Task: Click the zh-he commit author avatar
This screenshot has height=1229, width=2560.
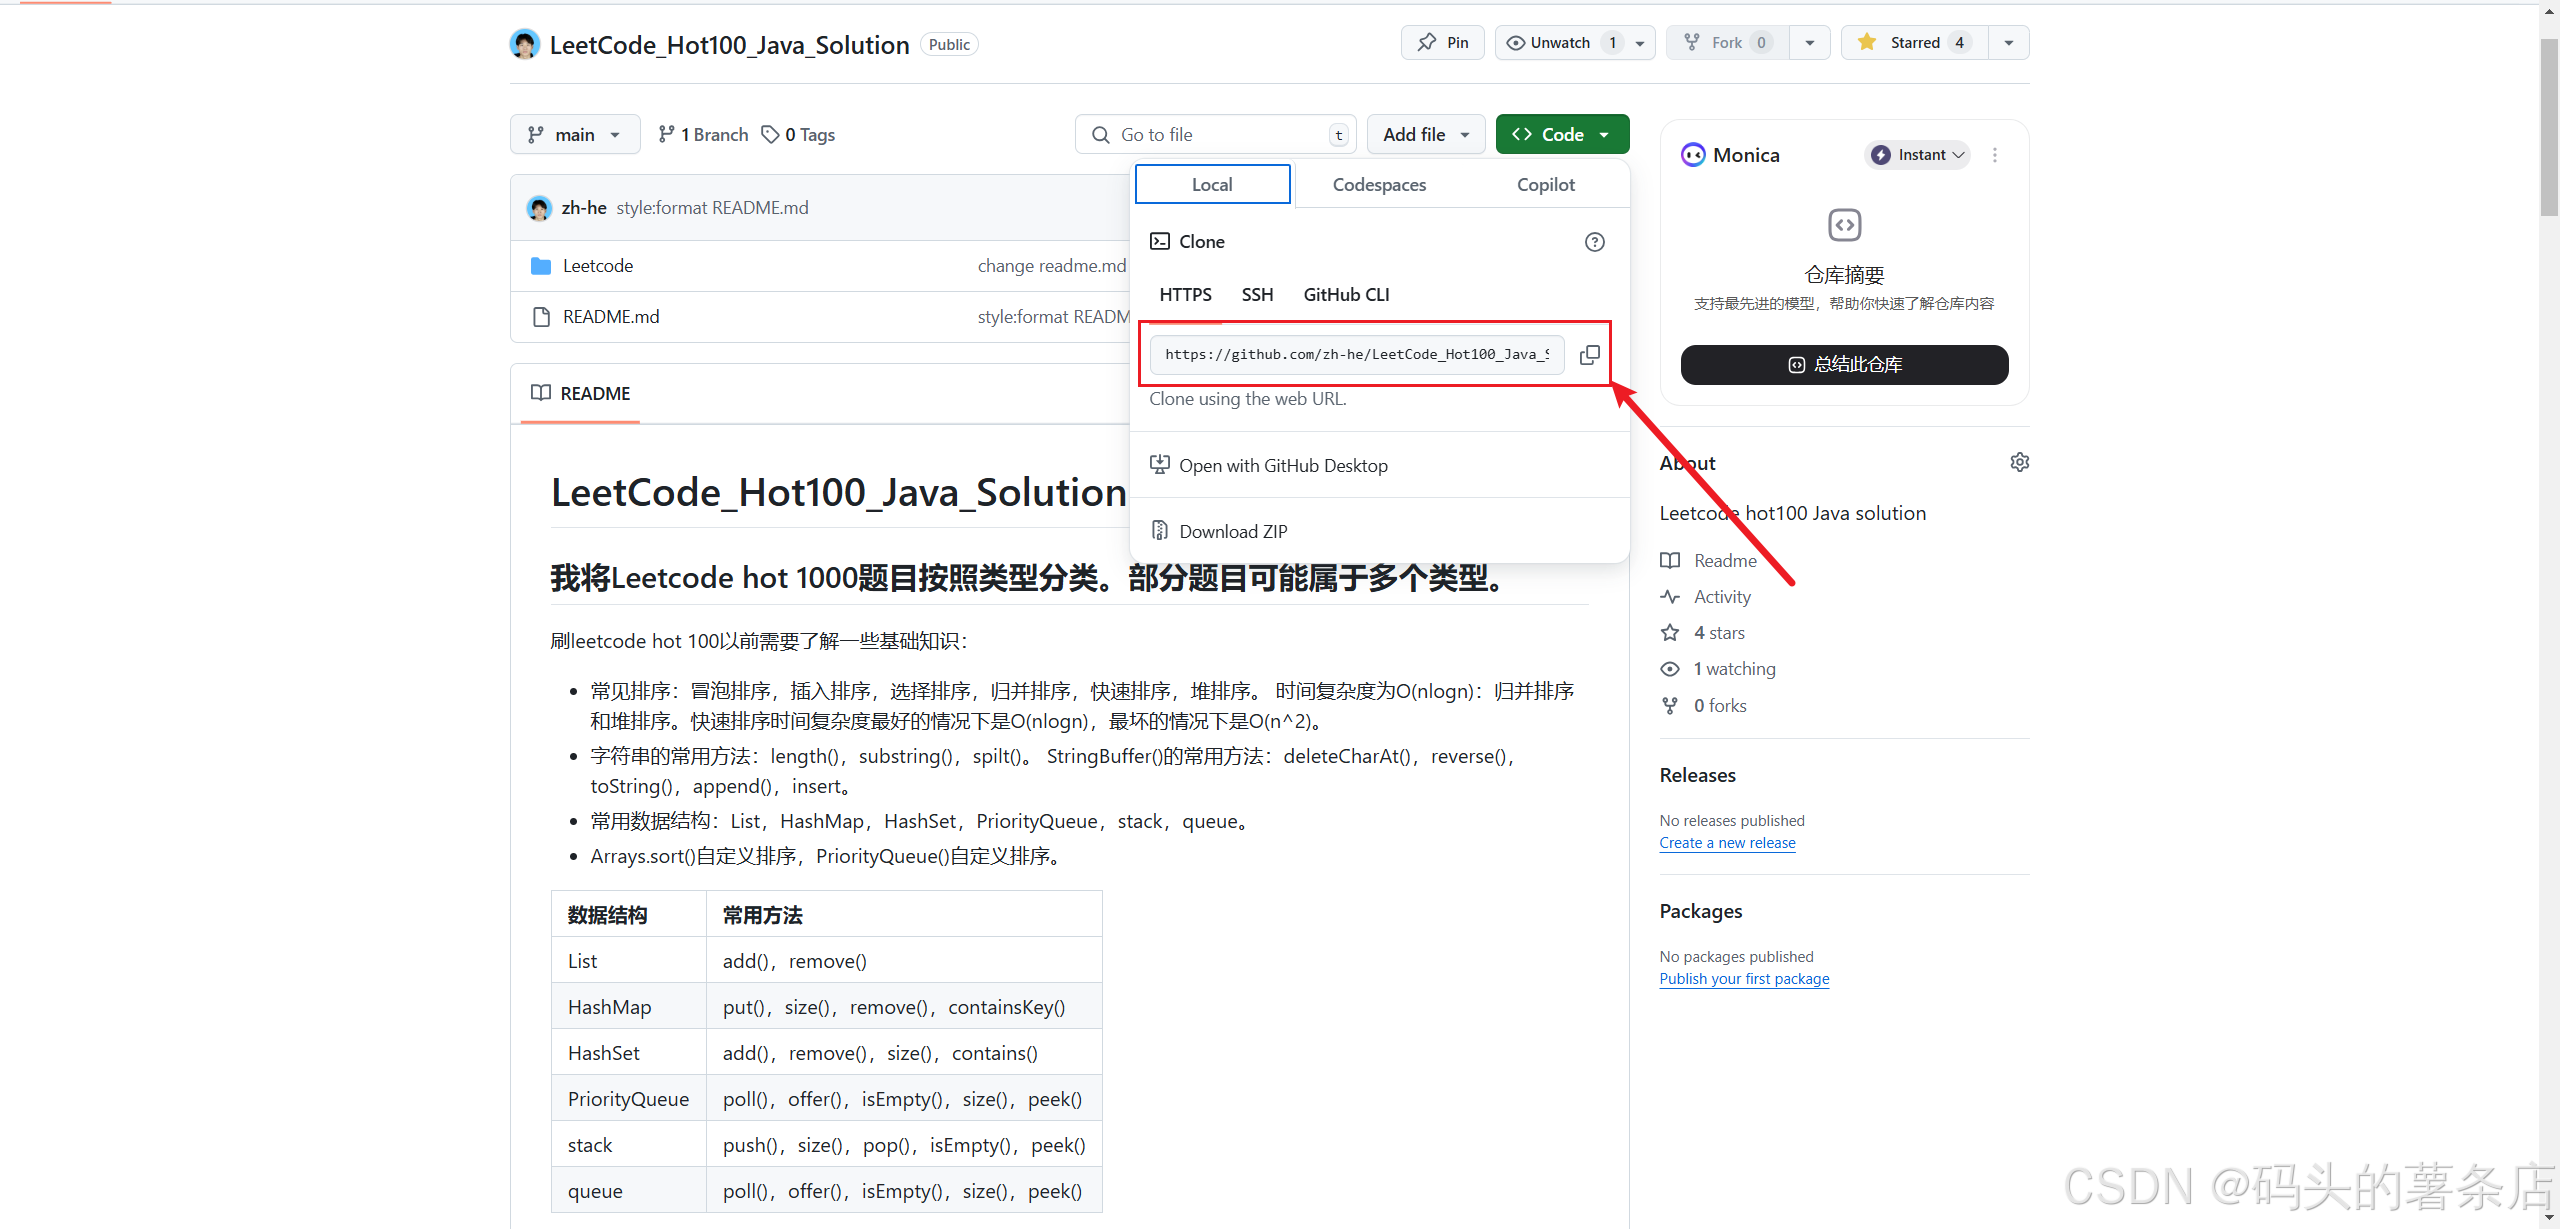Action: click(539, 208)
